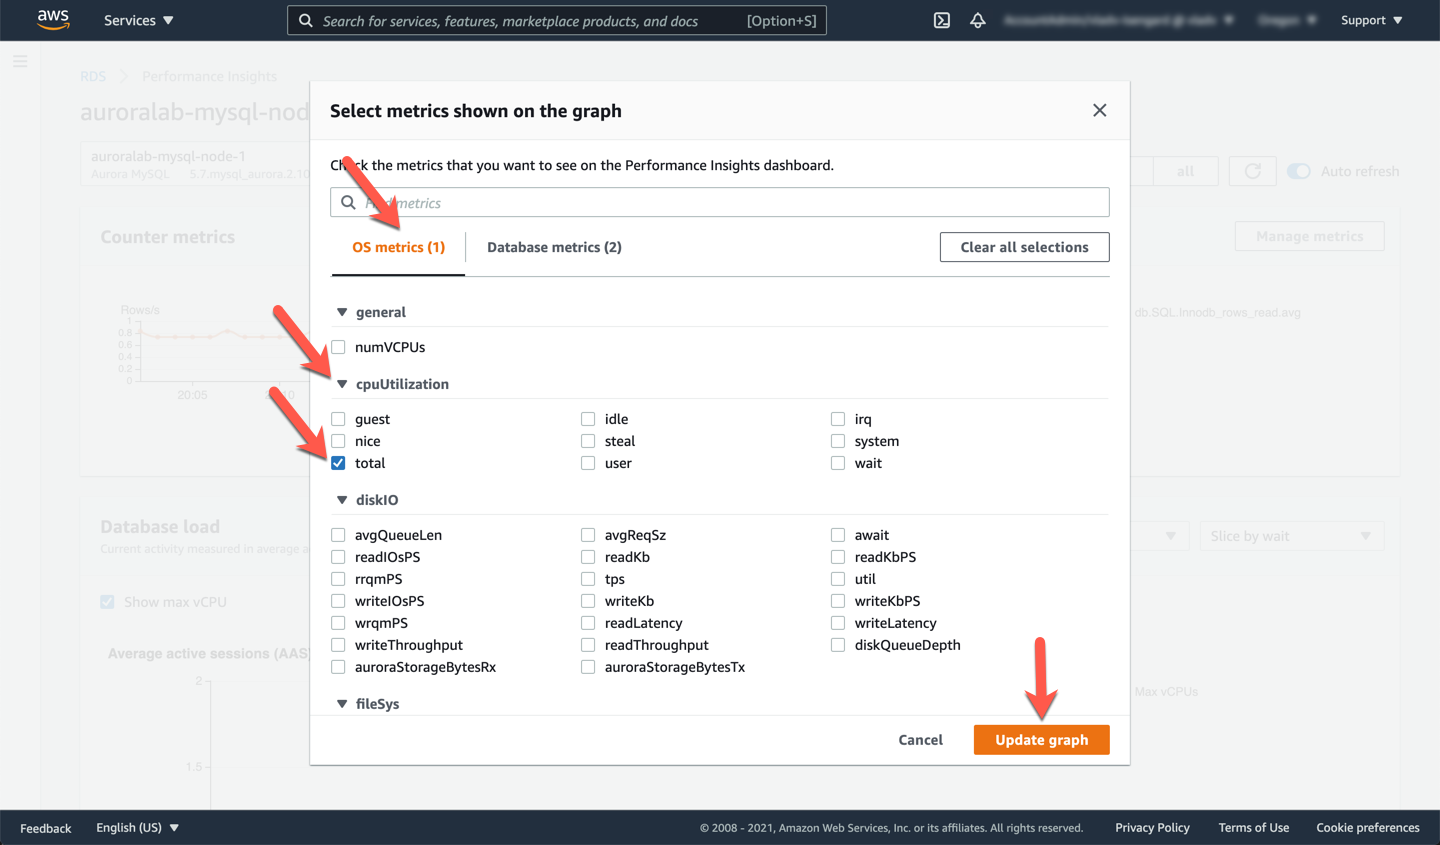Click the search magnifier in metrics filter
Viewport: 1440px width, 845px height.
348,203
